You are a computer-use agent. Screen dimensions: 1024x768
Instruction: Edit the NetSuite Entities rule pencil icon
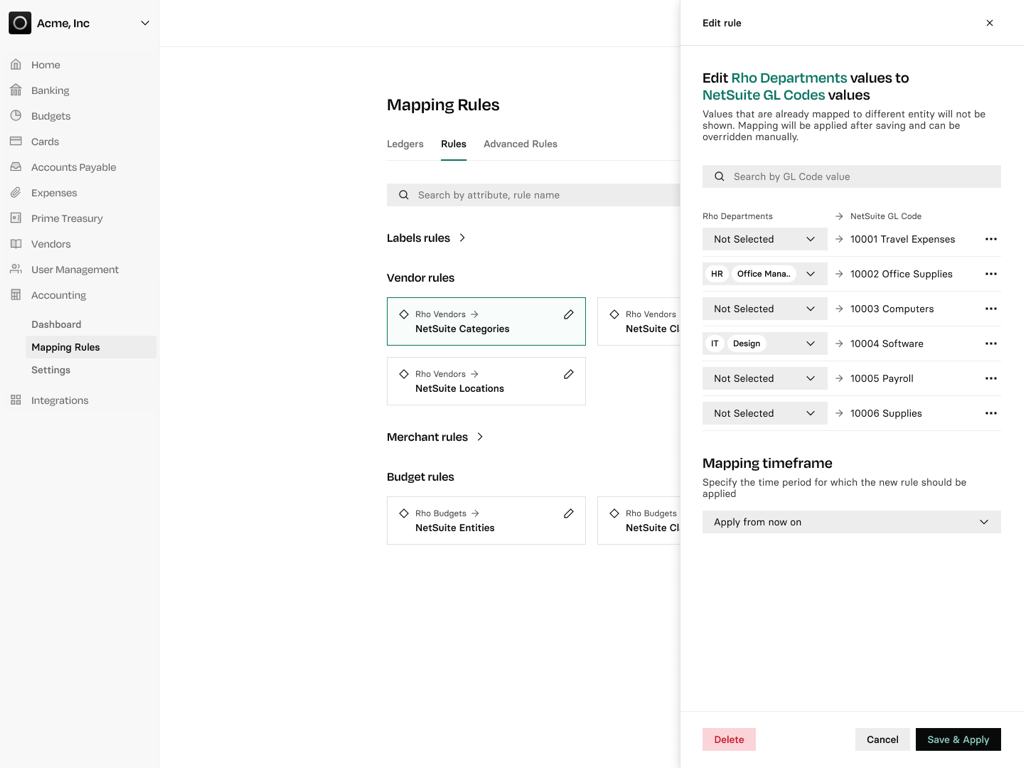point(569,513)
